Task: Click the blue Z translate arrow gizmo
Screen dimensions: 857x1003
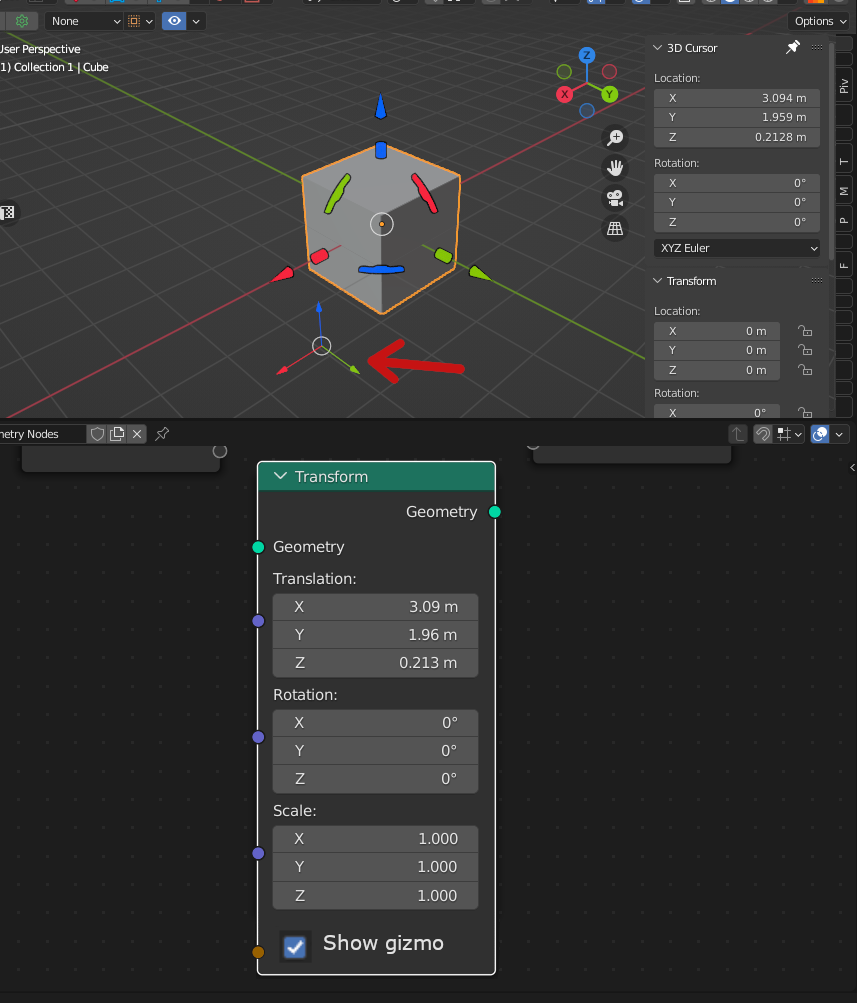Action: (381, 106)
